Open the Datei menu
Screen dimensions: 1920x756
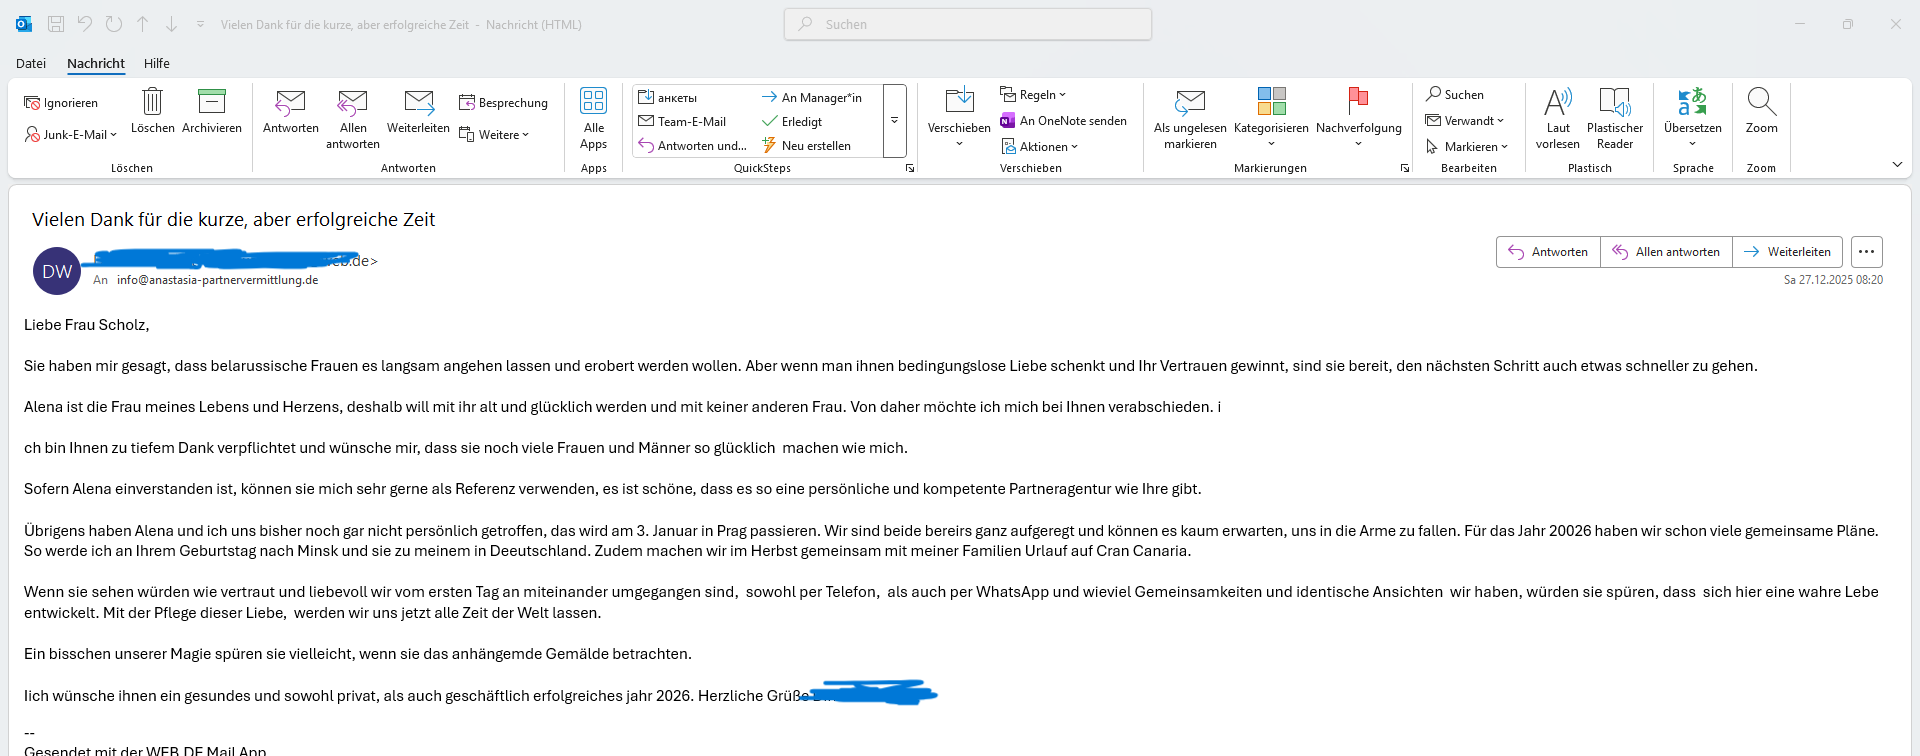click(31, 63)
